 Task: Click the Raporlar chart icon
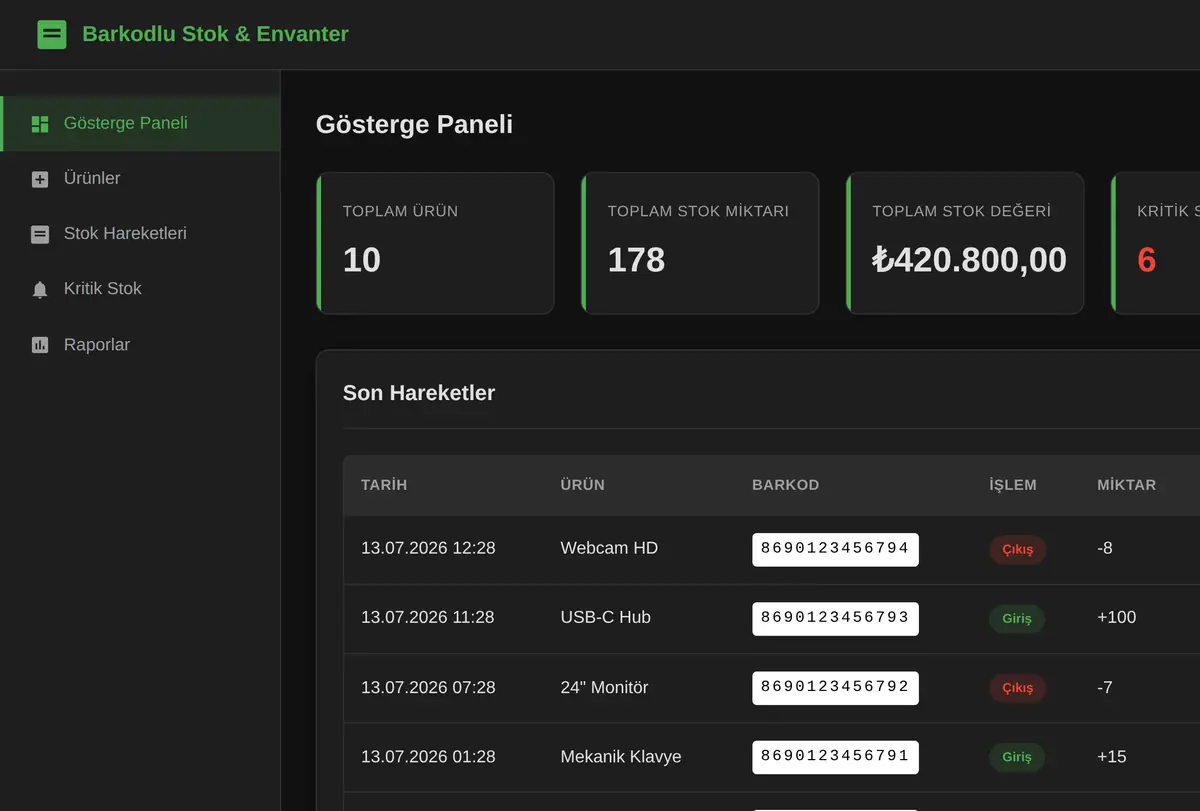(40, 345)
